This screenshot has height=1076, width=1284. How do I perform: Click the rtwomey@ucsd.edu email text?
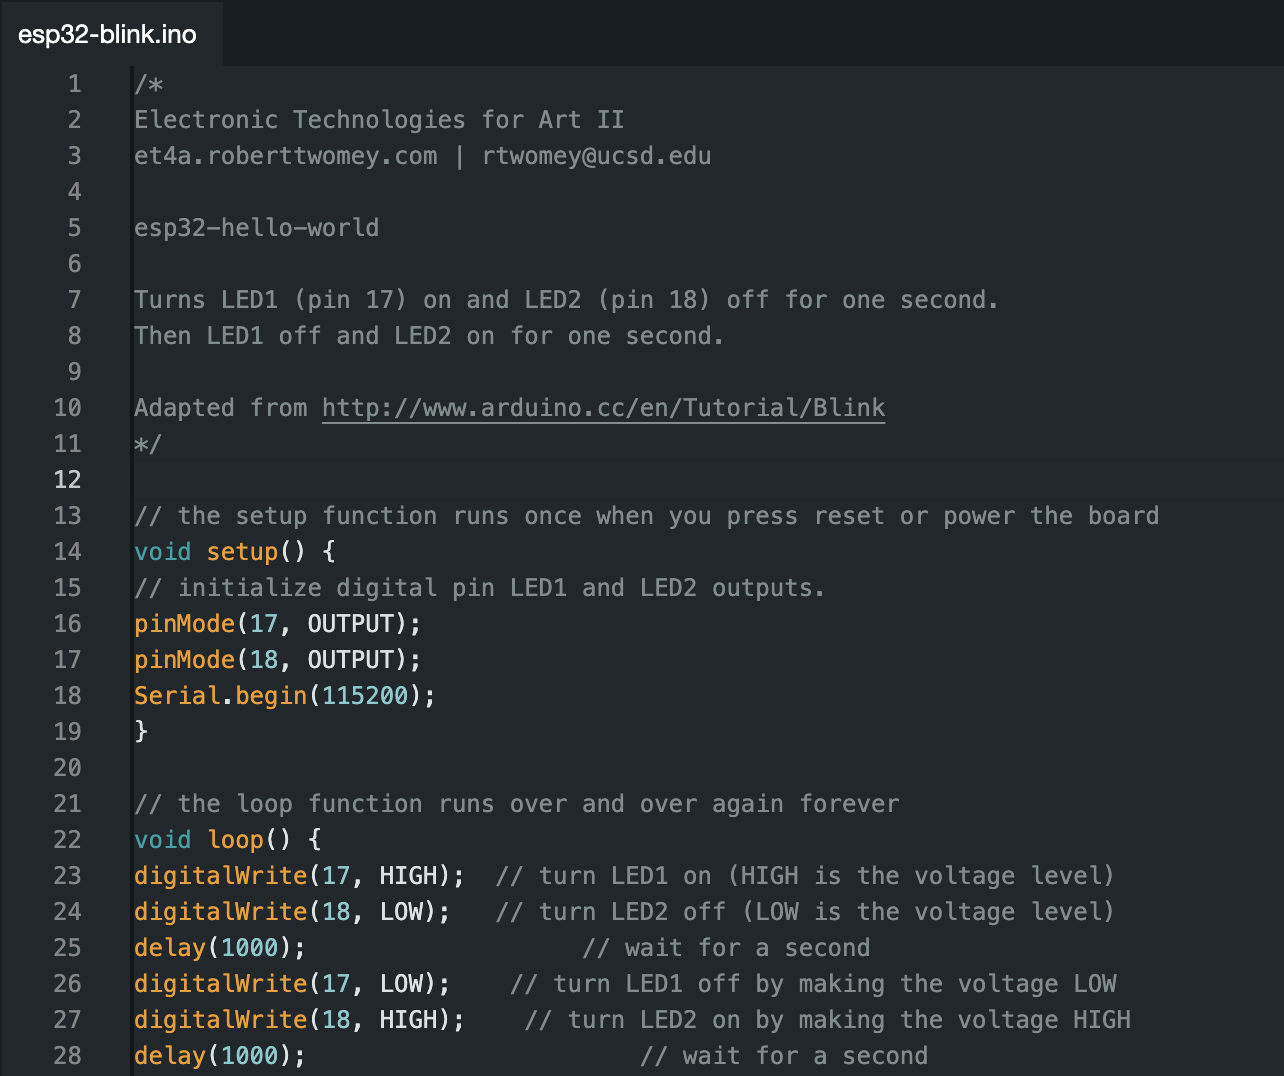[597, 156]
